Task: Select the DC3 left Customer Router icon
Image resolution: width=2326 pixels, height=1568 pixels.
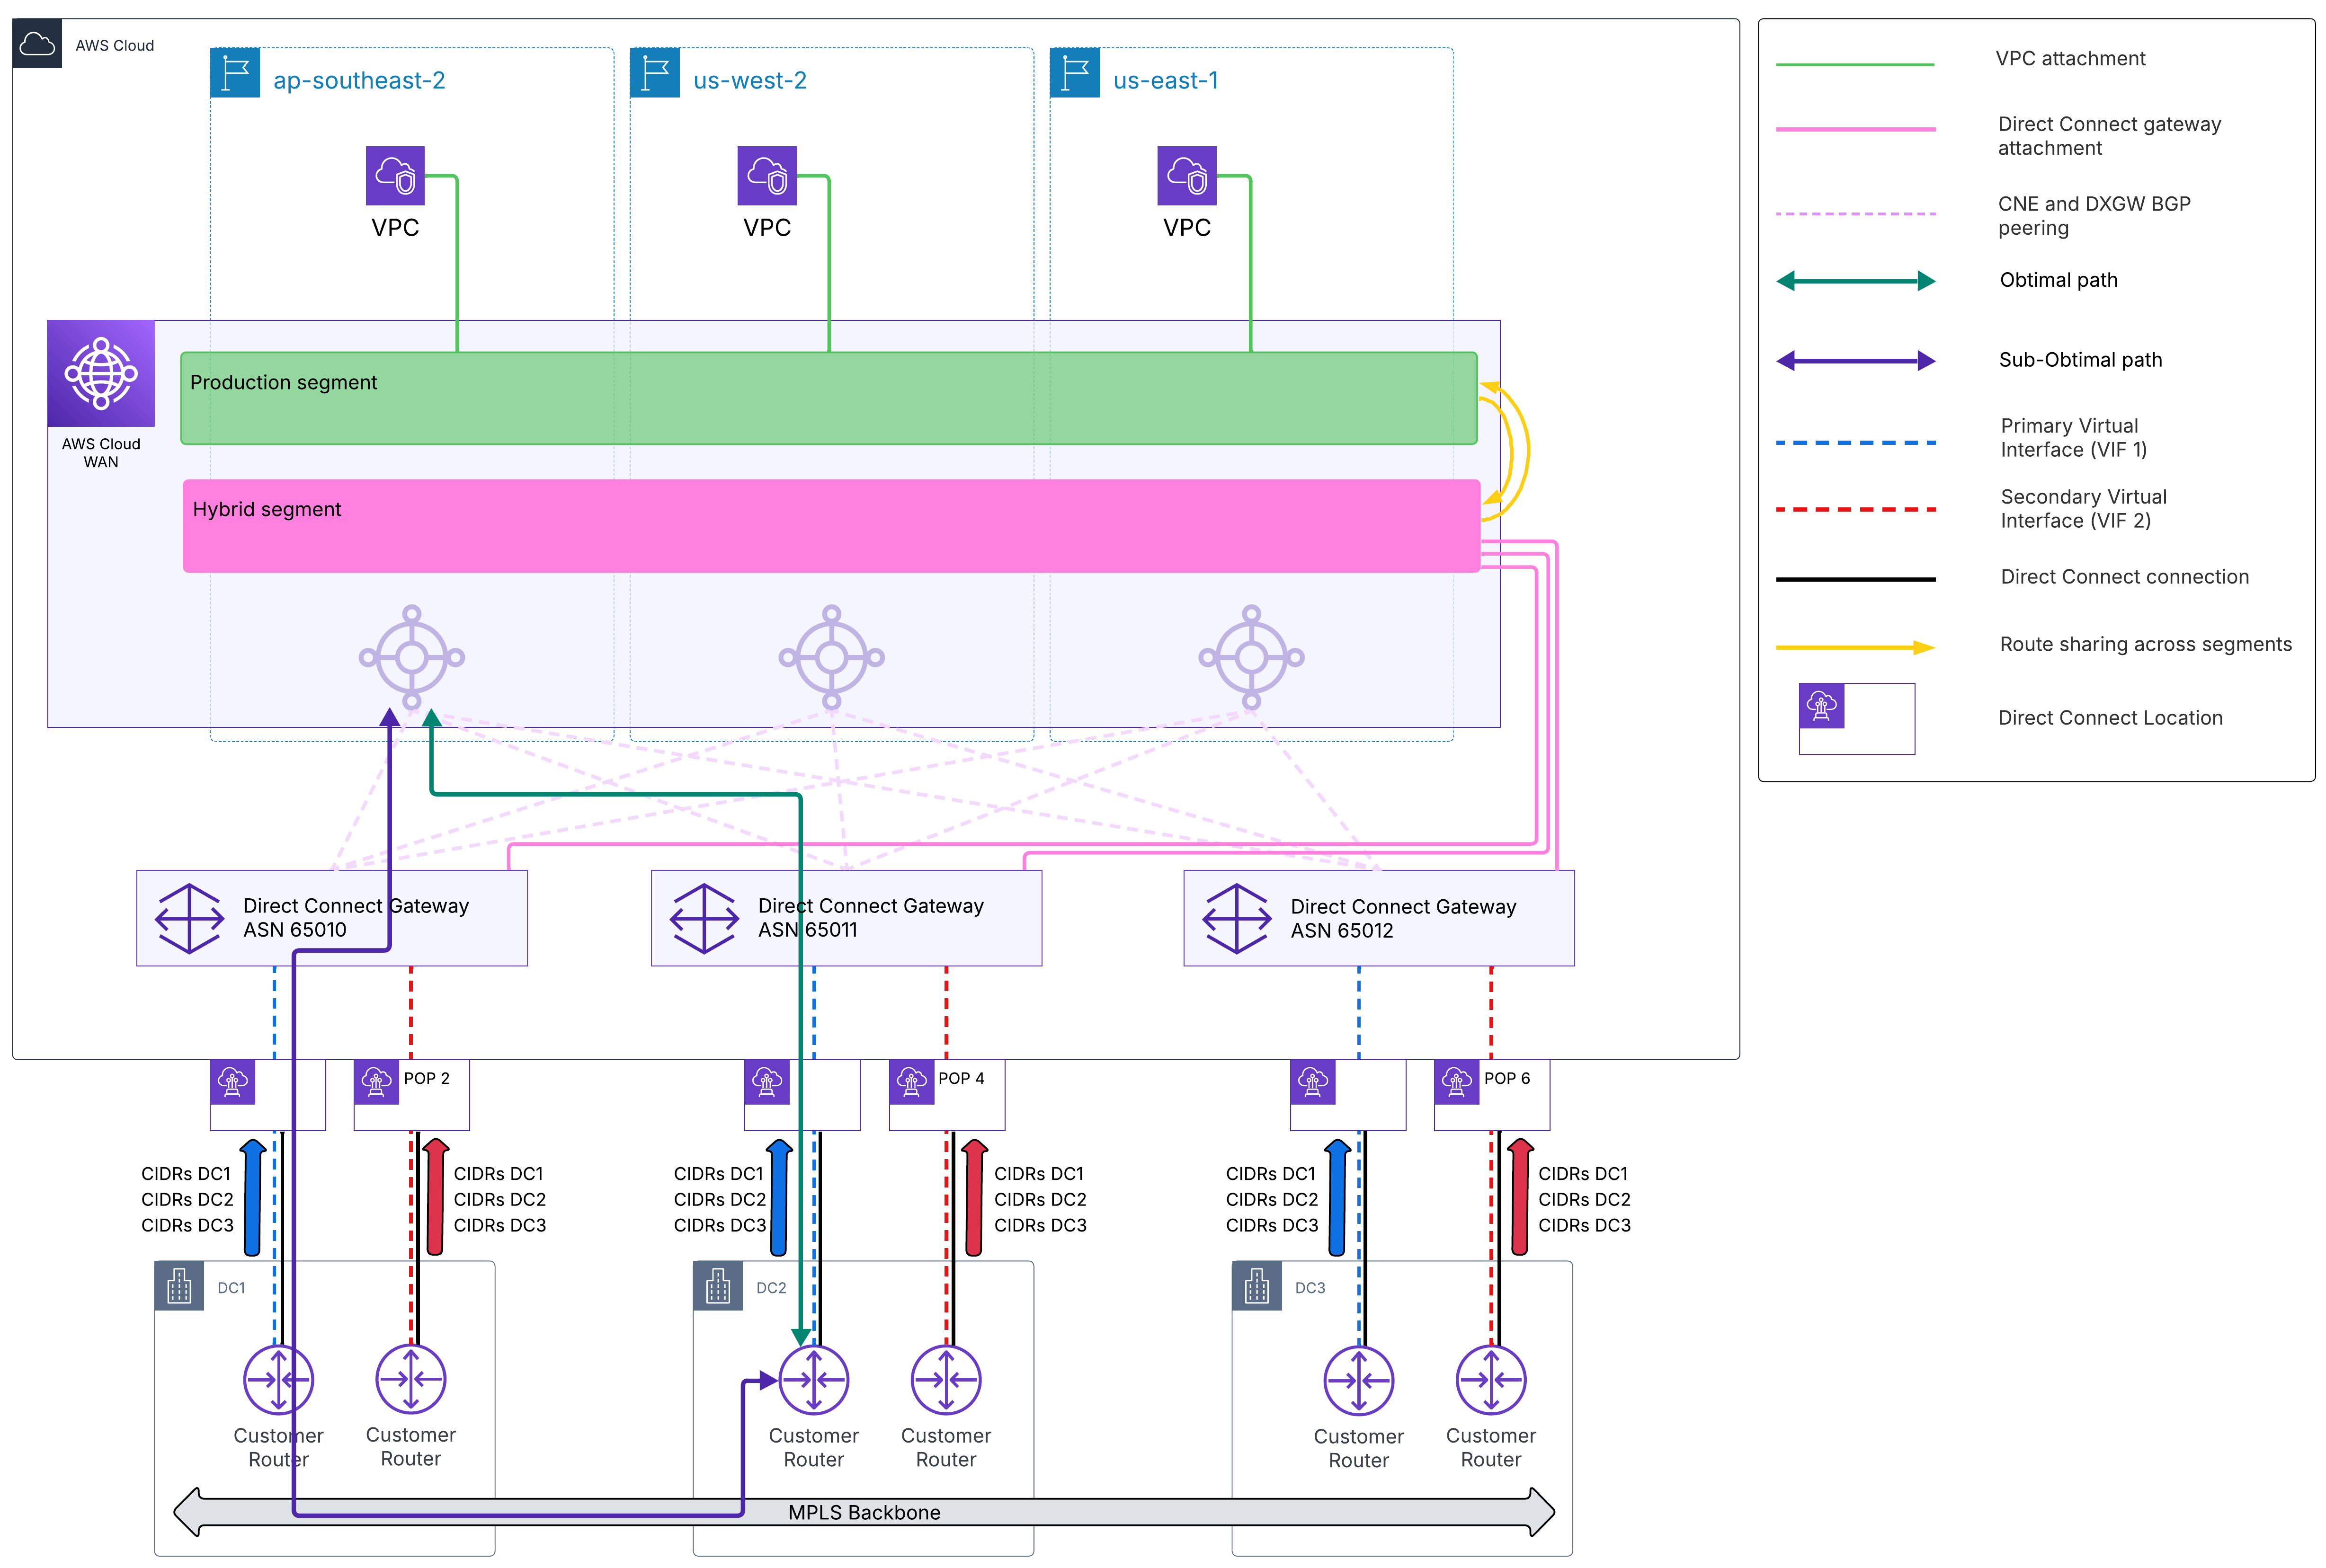Action: pos(1359,1380)
